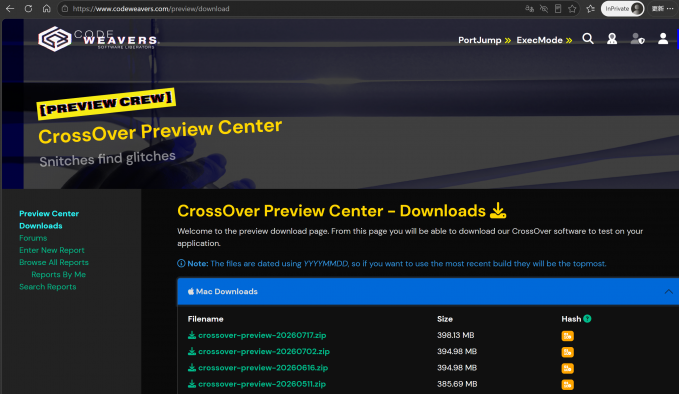Screen dimensions: 679x394
Task: Go to browser home page icon
Action: click(46, 9)
